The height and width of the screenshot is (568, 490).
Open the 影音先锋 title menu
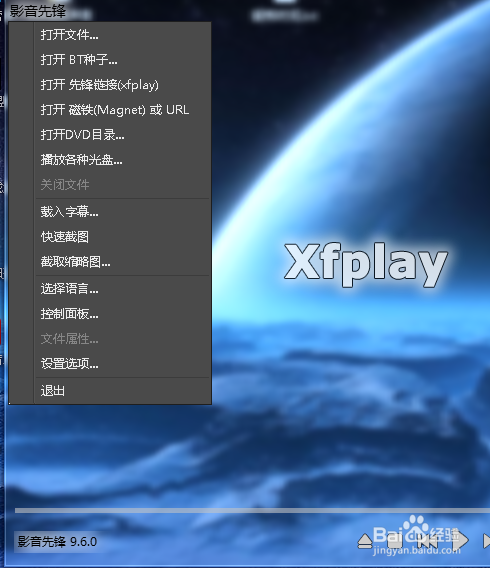(38, 11)
